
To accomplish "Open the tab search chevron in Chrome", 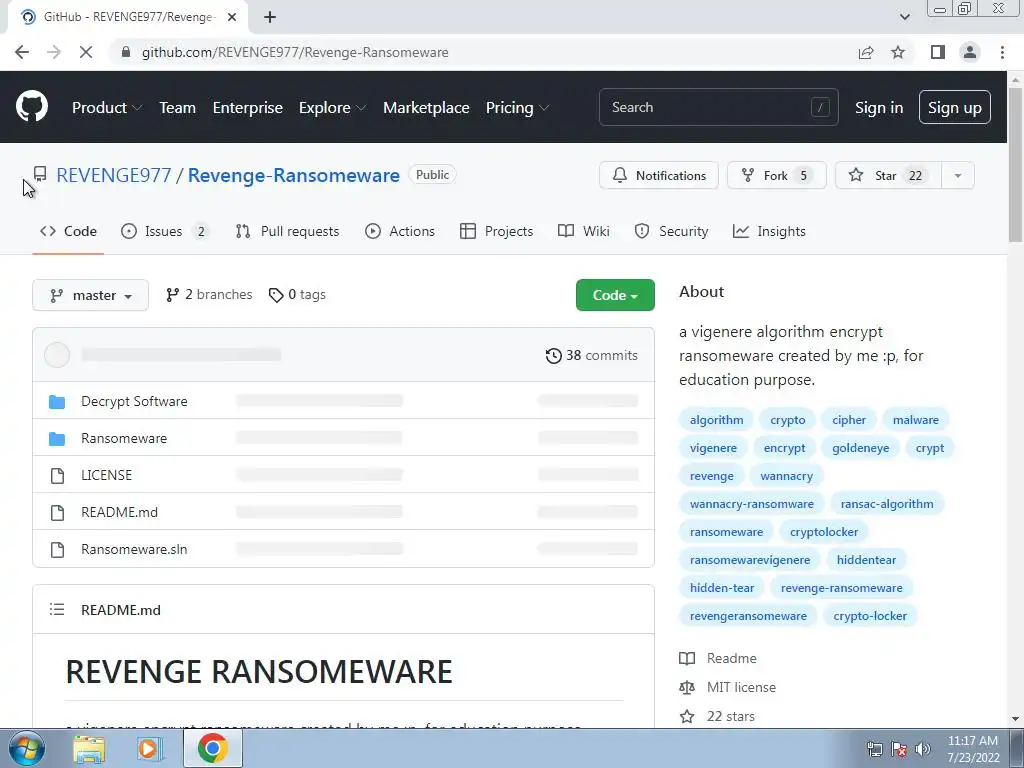I will point(904,17).
